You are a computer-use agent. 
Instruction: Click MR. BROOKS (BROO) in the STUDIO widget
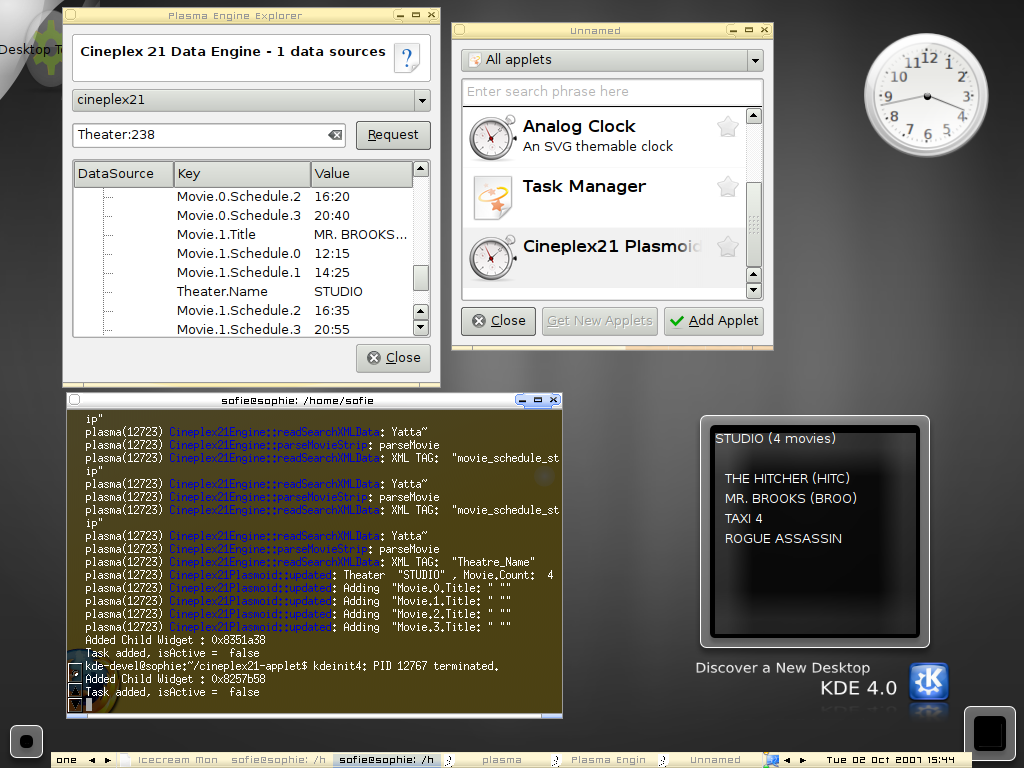tap(790, 499)
